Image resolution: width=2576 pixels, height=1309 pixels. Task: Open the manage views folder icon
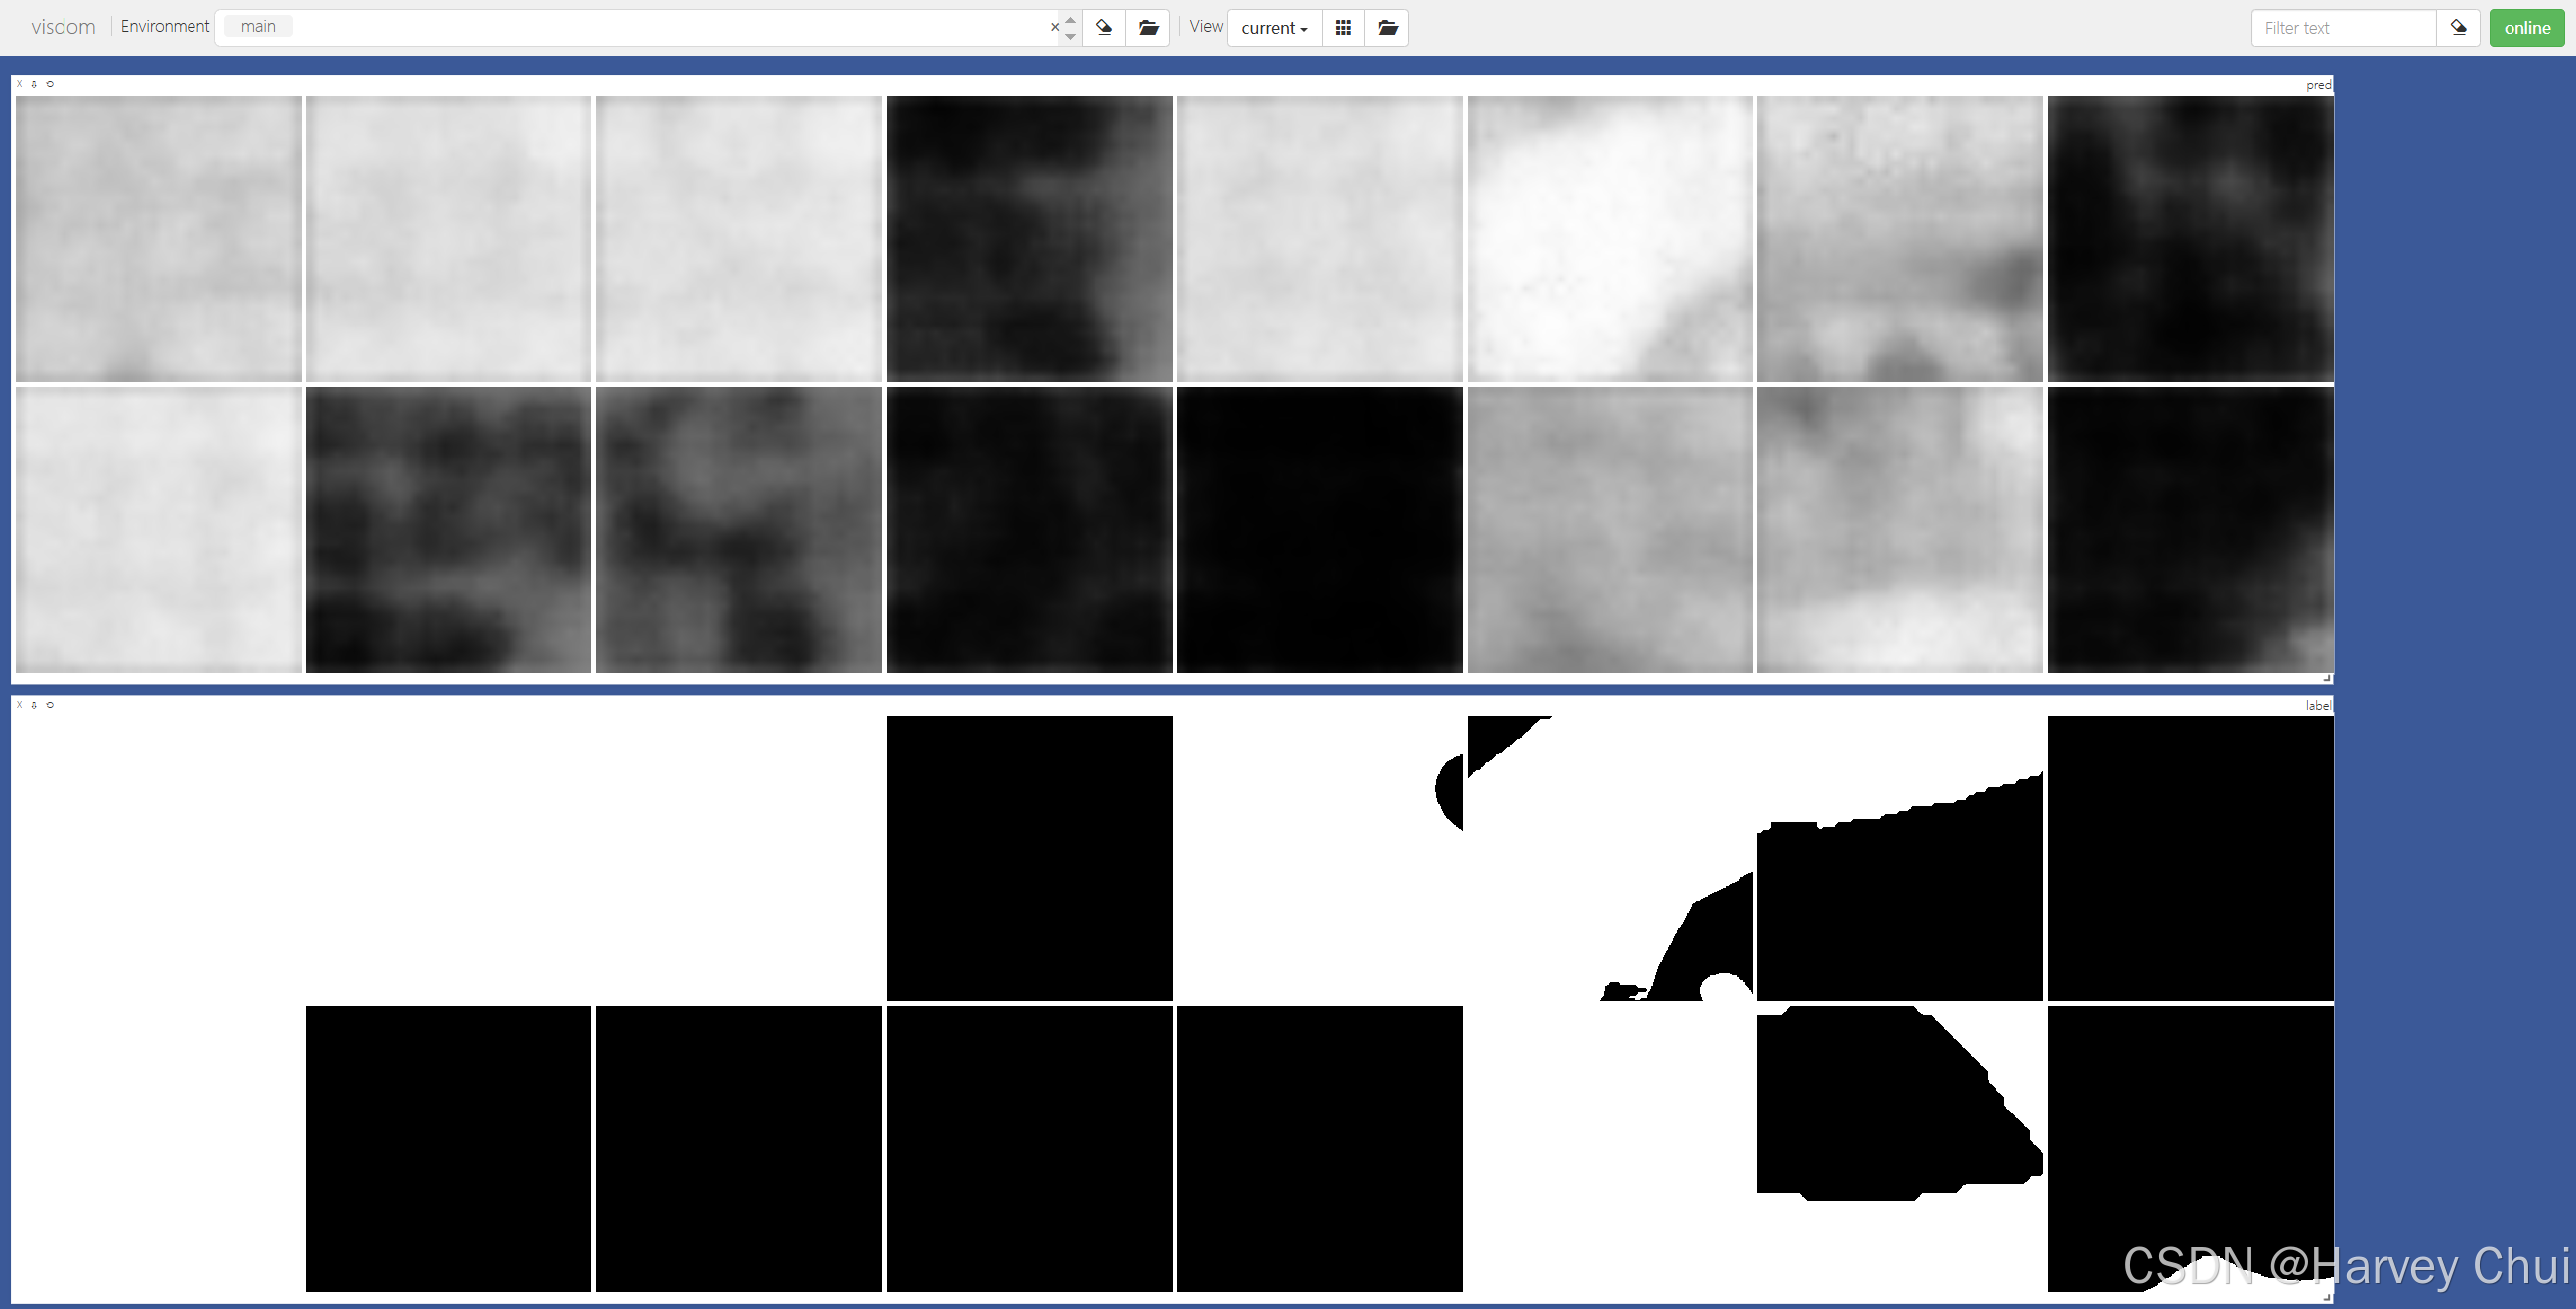click(1387, 28)
